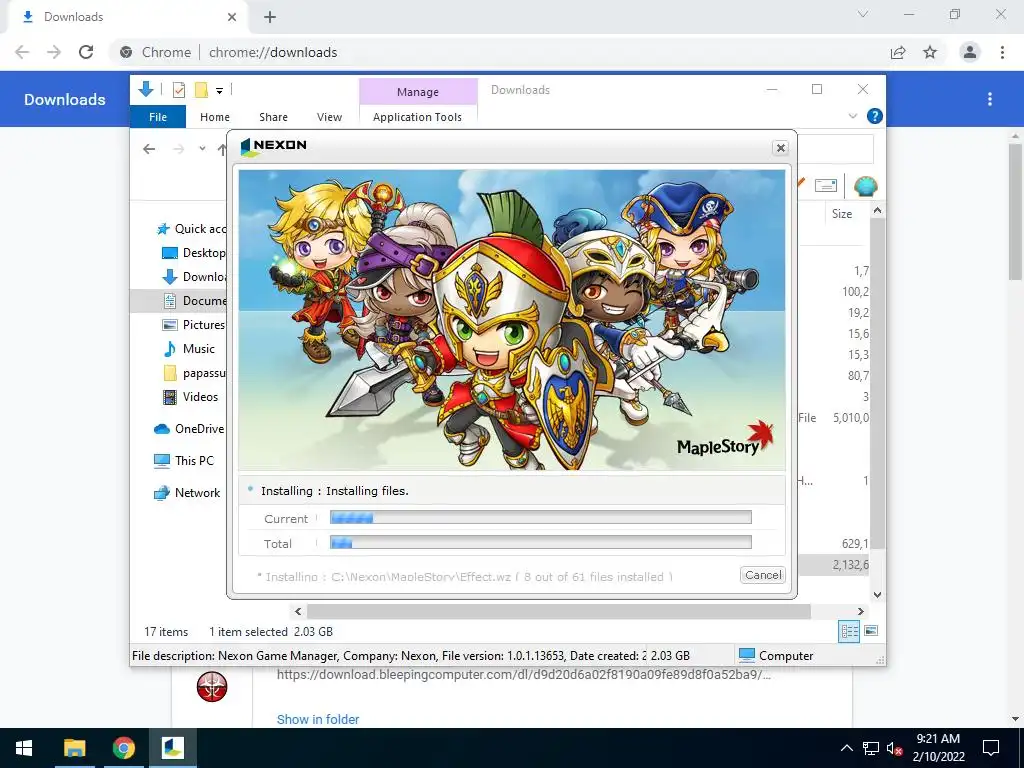Click the Total installation progress bar
This screenshot has width=1024, height=768.
click(x=541, y=543)
